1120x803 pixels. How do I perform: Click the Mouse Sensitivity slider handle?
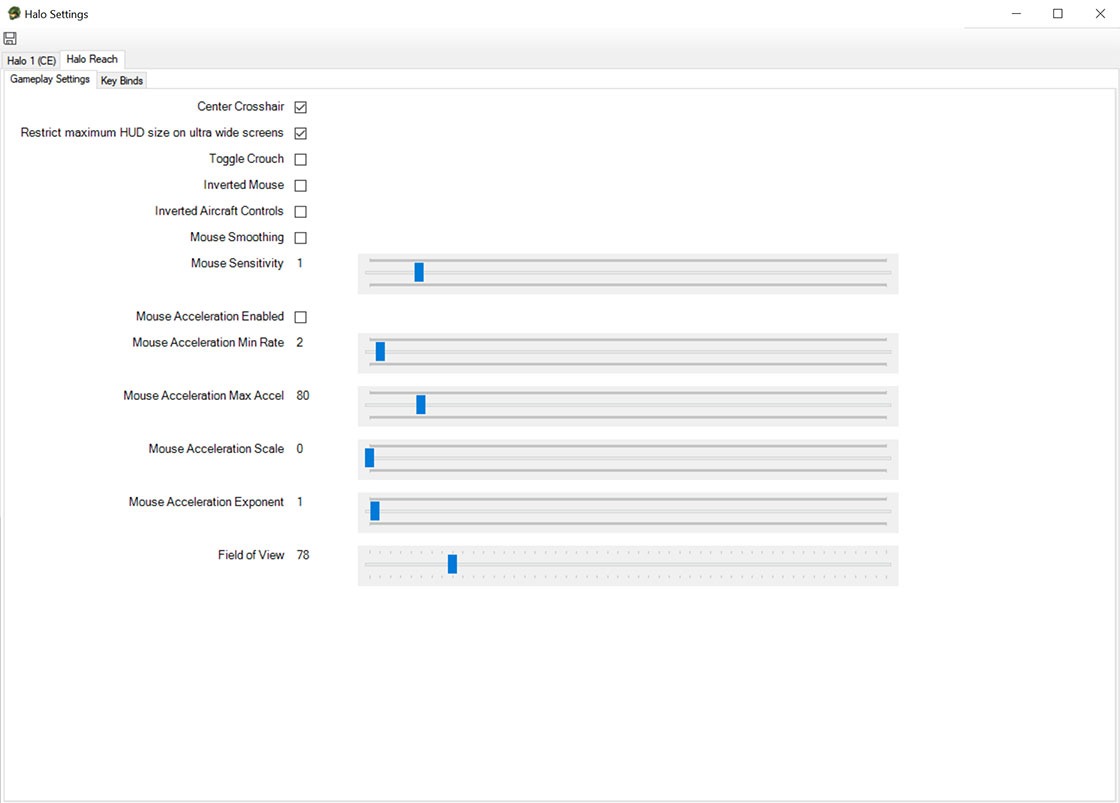(419, 272)
